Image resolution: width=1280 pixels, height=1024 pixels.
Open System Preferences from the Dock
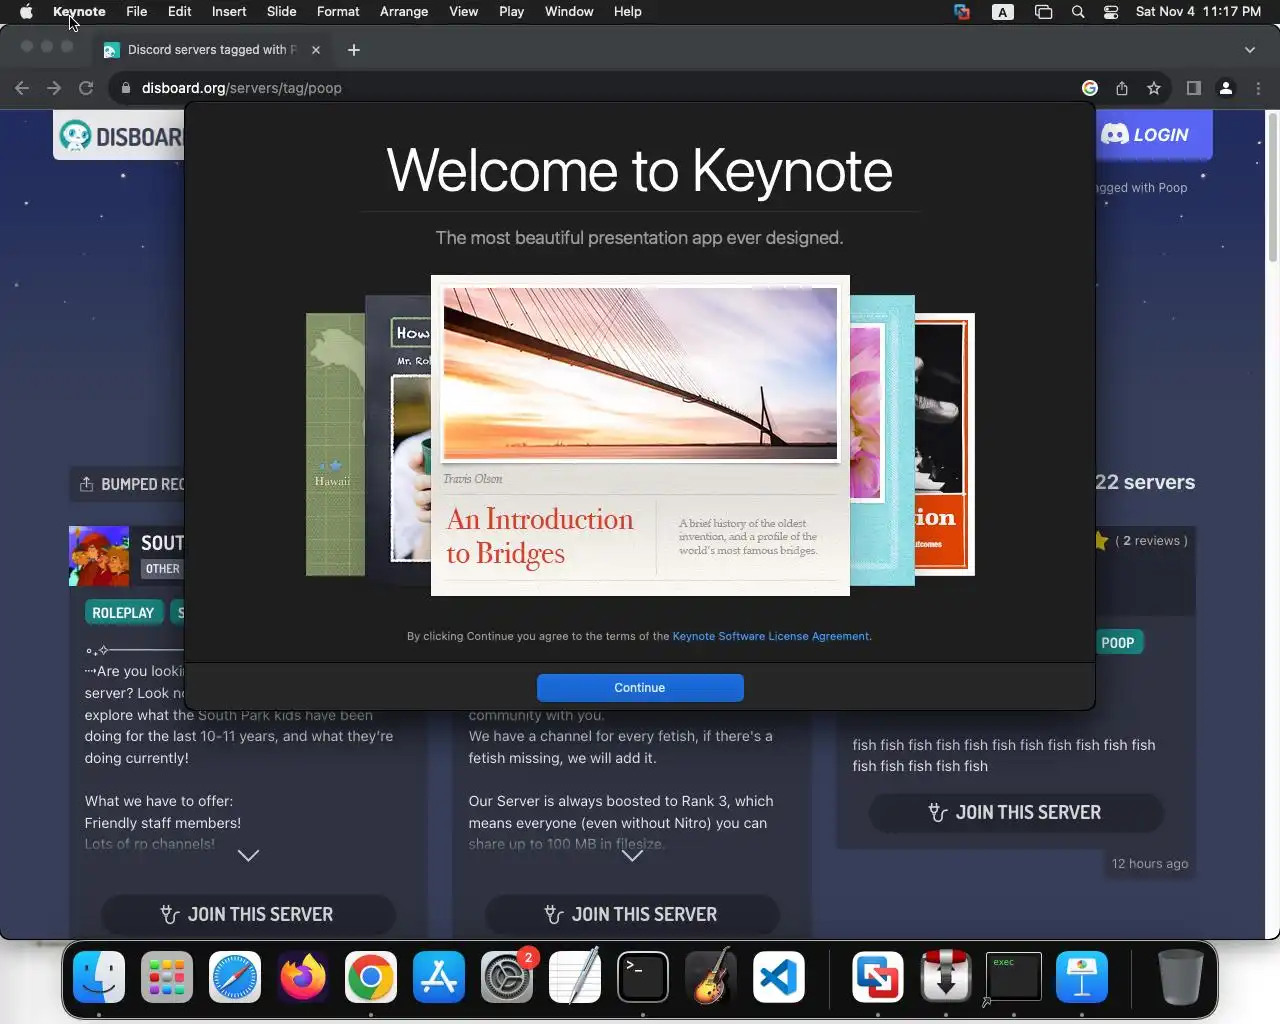[x=507, y=977]
